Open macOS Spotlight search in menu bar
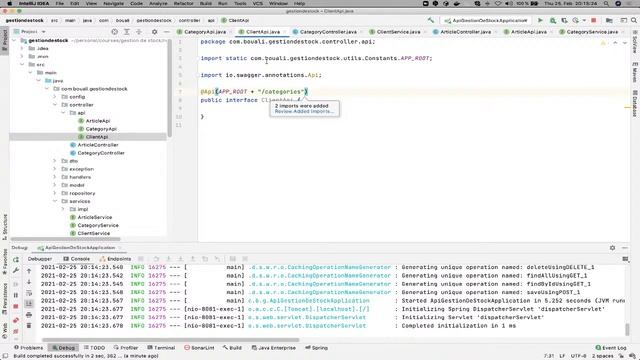 pos(606,3)
